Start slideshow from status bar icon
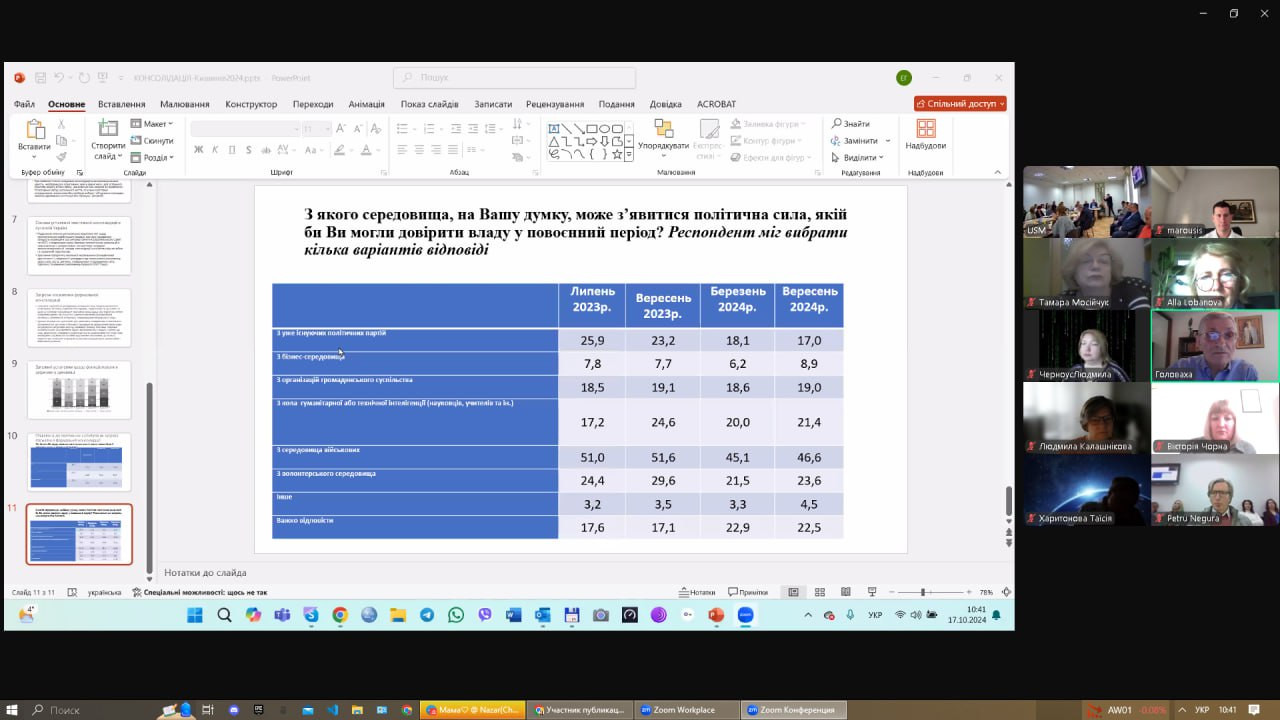Screen dimensions: 1280x720 click(x=872, y=592)
